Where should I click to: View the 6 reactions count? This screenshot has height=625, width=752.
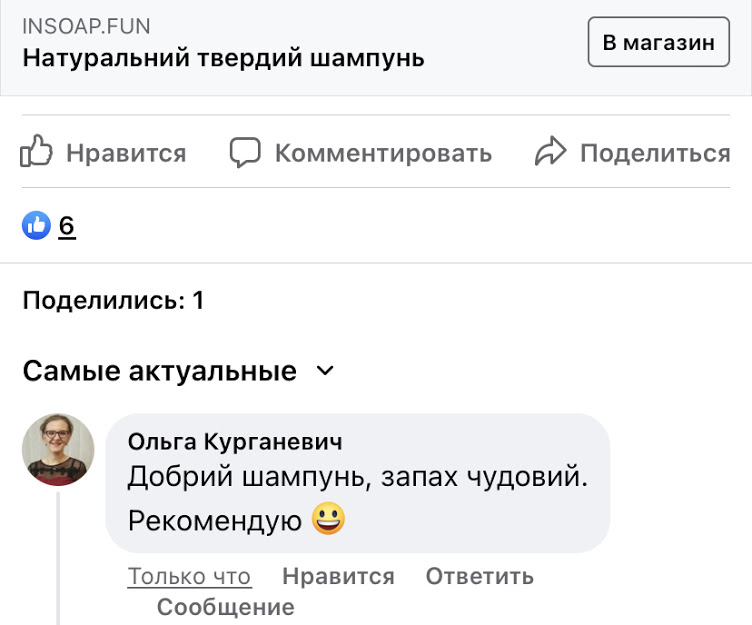tap(67, 226)
